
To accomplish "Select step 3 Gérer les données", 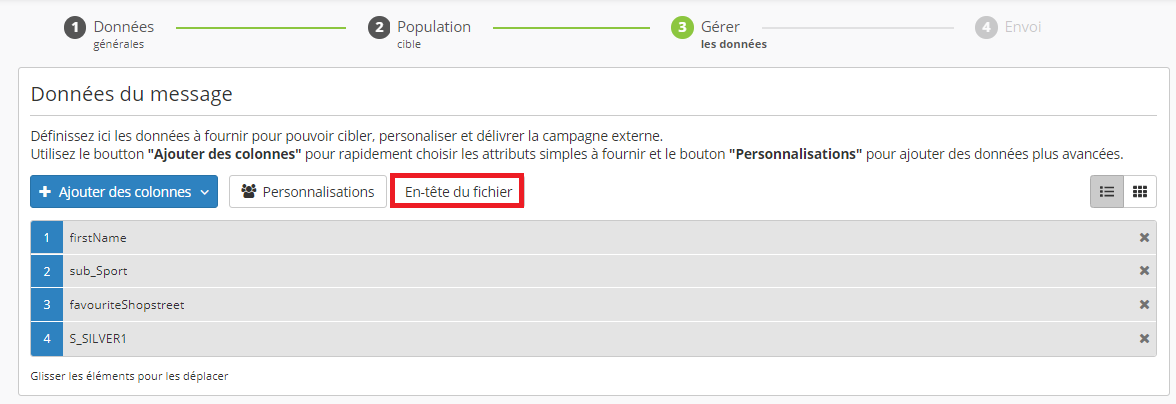I will tap(720, 32).
